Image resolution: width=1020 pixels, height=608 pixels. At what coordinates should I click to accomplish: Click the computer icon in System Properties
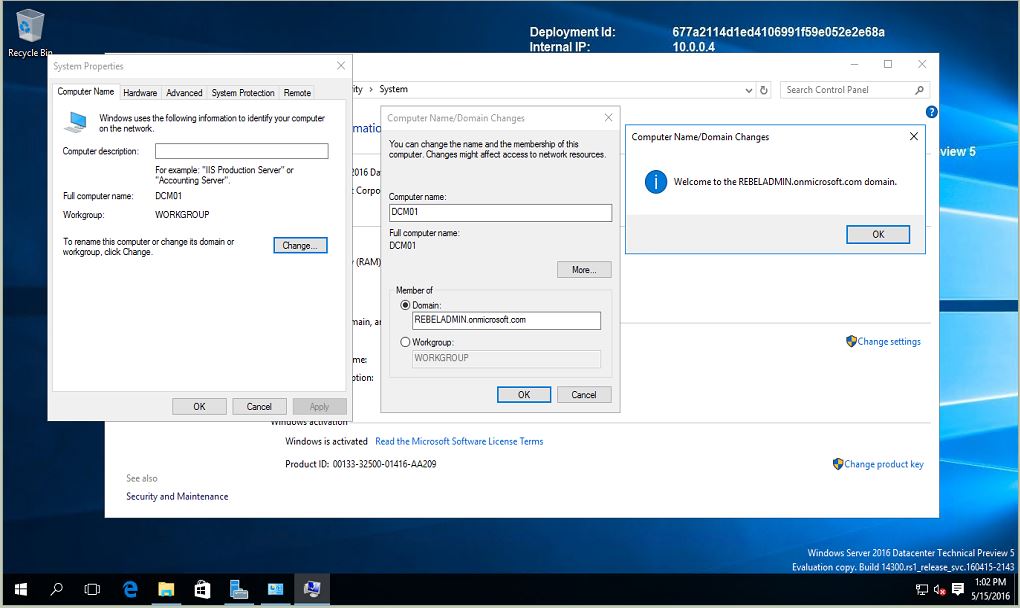pyautogui.click(x=77, y=122)
